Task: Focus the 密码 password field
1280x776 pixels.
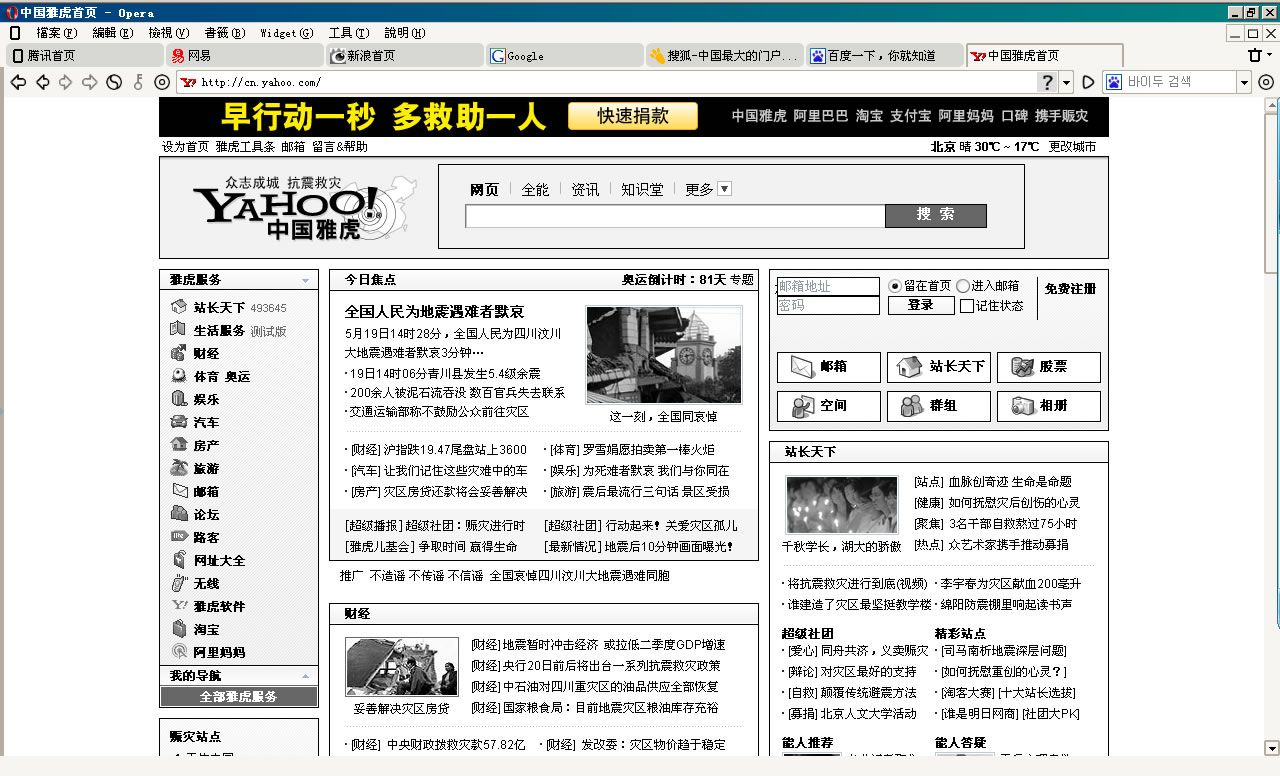Action: tap(828, 305)
